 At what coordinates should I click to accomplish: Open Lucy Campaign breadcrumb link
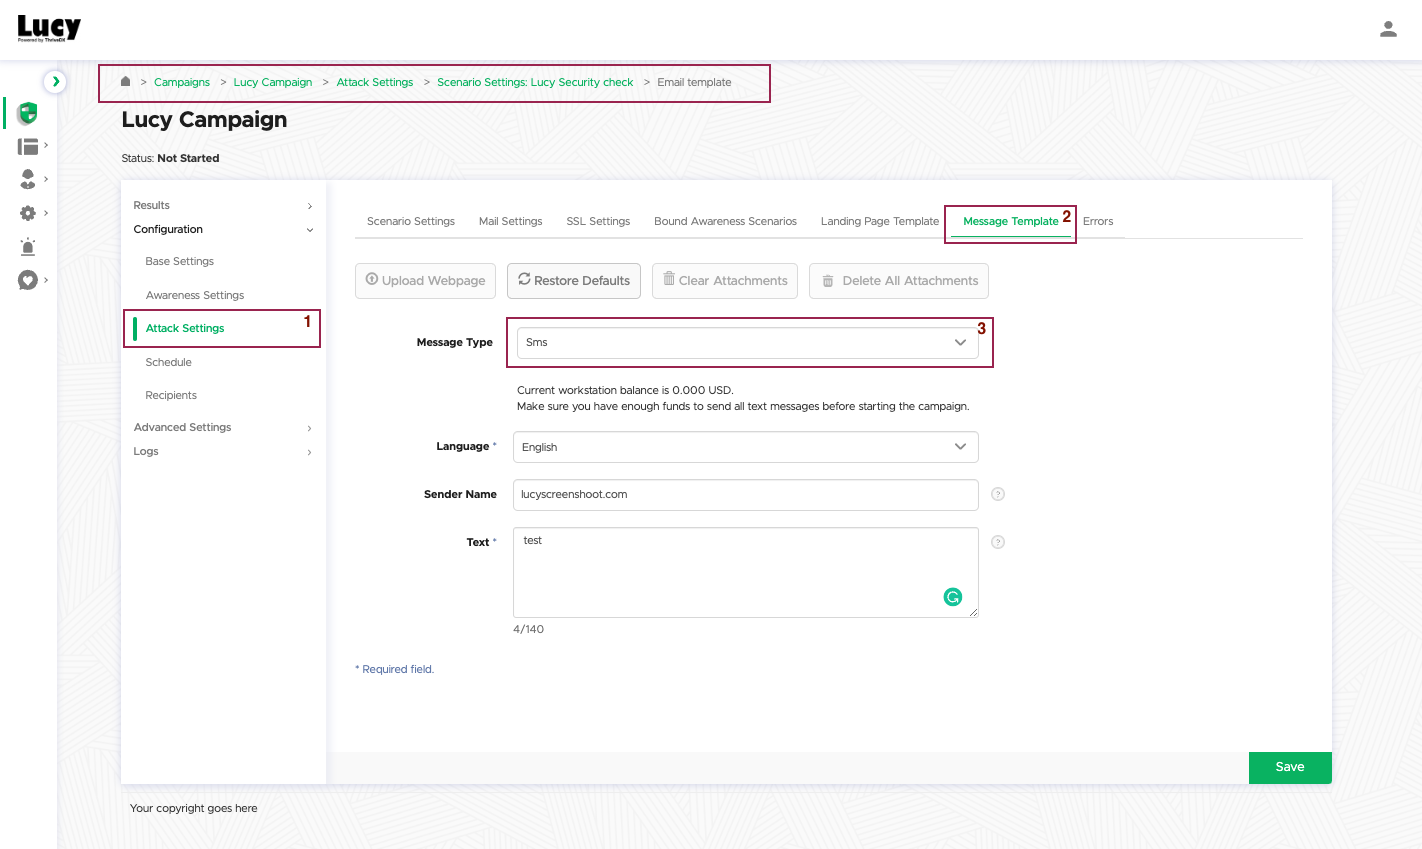click(x=272, y=82)
